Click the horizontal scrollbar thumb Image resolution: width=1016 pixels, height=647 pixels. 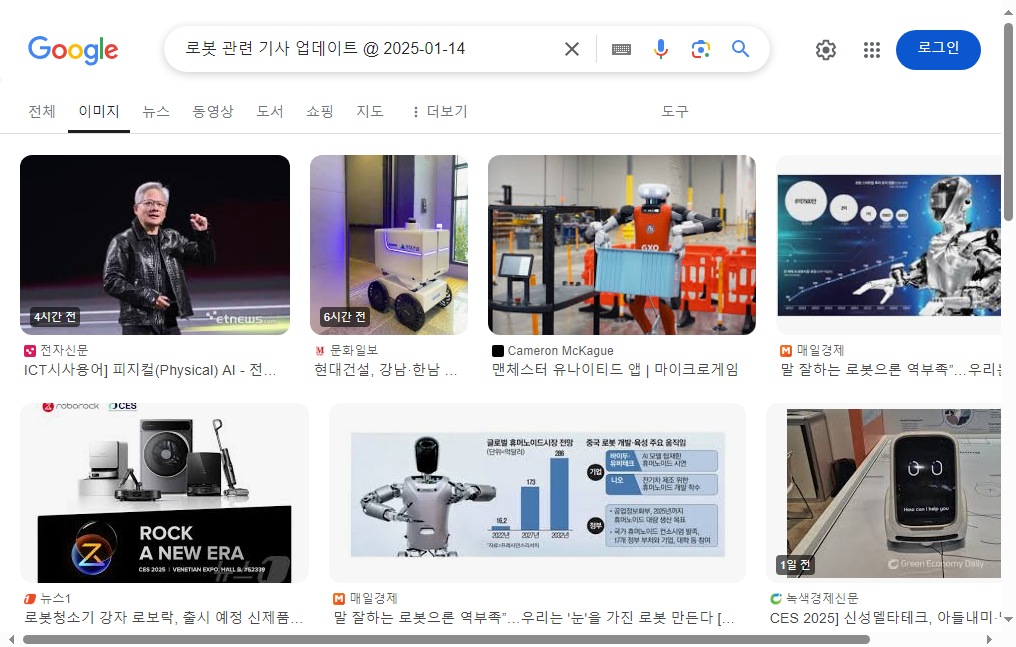[x=446, y=640]
